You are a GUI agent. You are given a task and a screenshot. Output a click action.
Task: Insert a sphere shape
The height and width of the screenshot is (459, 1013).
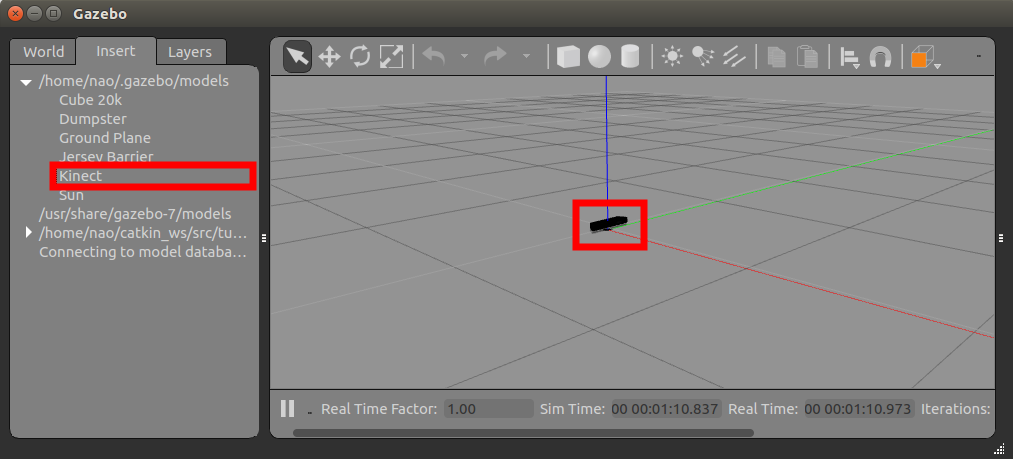[600, 57]
